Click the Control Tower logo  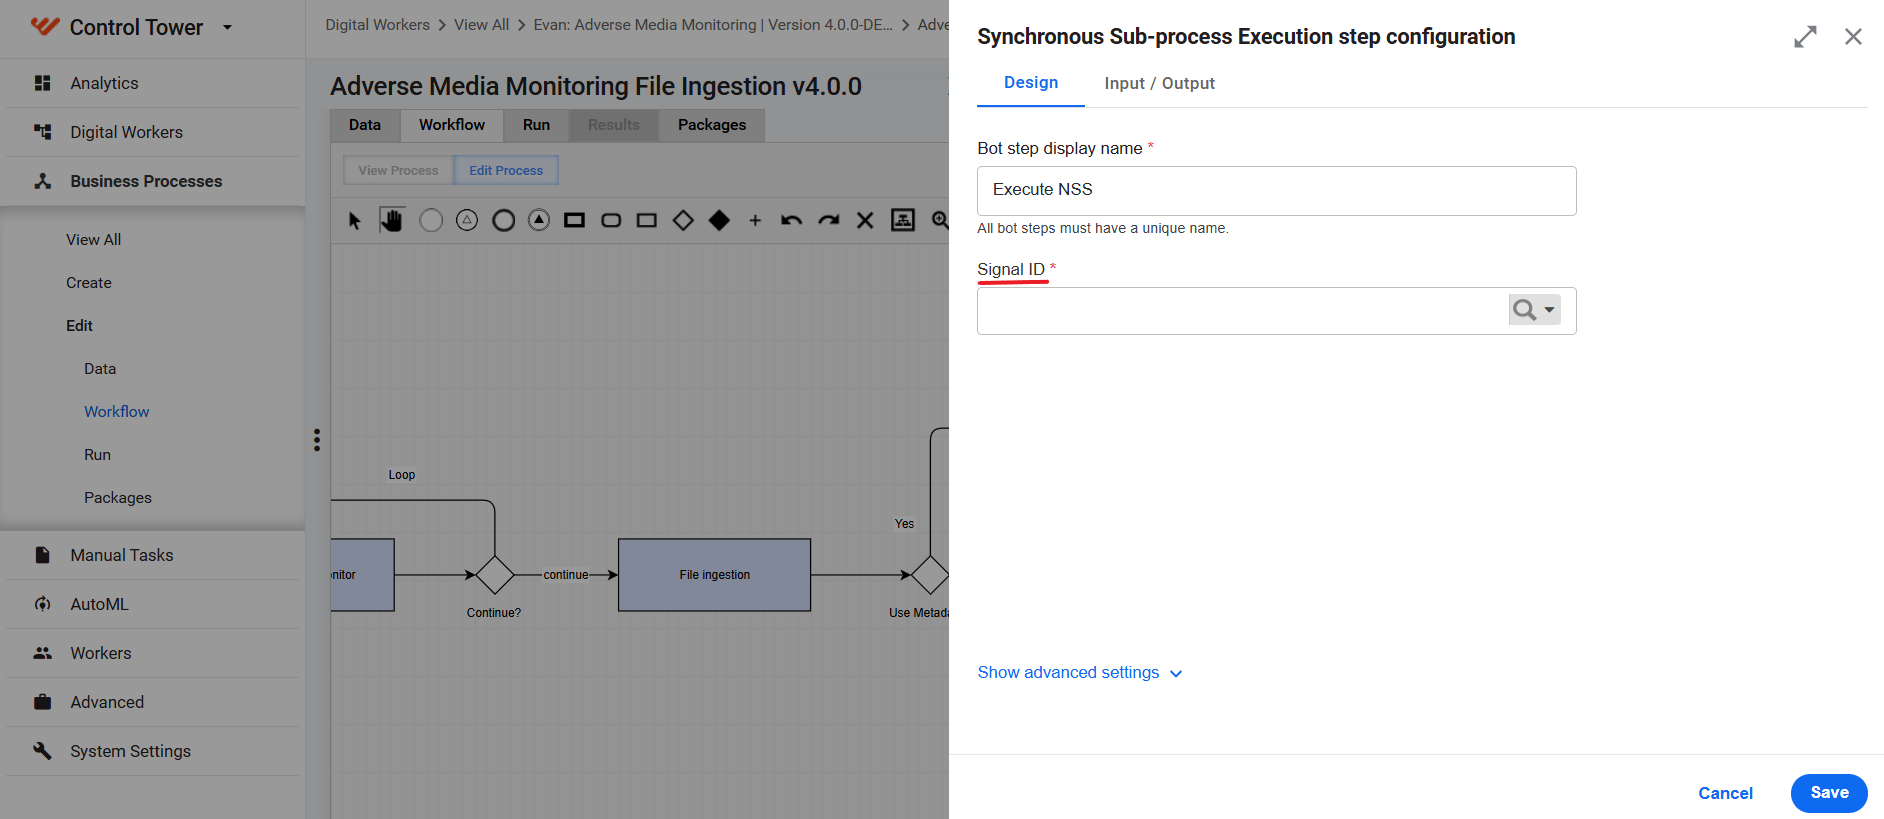(45, 26)
